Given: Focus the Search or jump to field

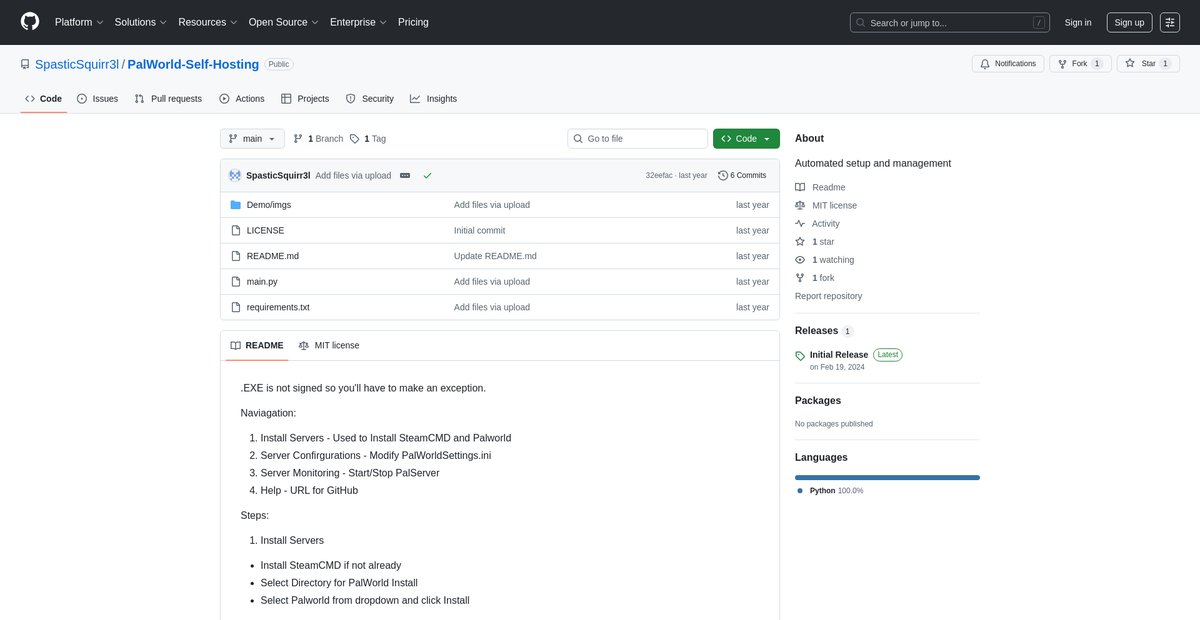Looking at the screenshot, I should coord(950,22).
